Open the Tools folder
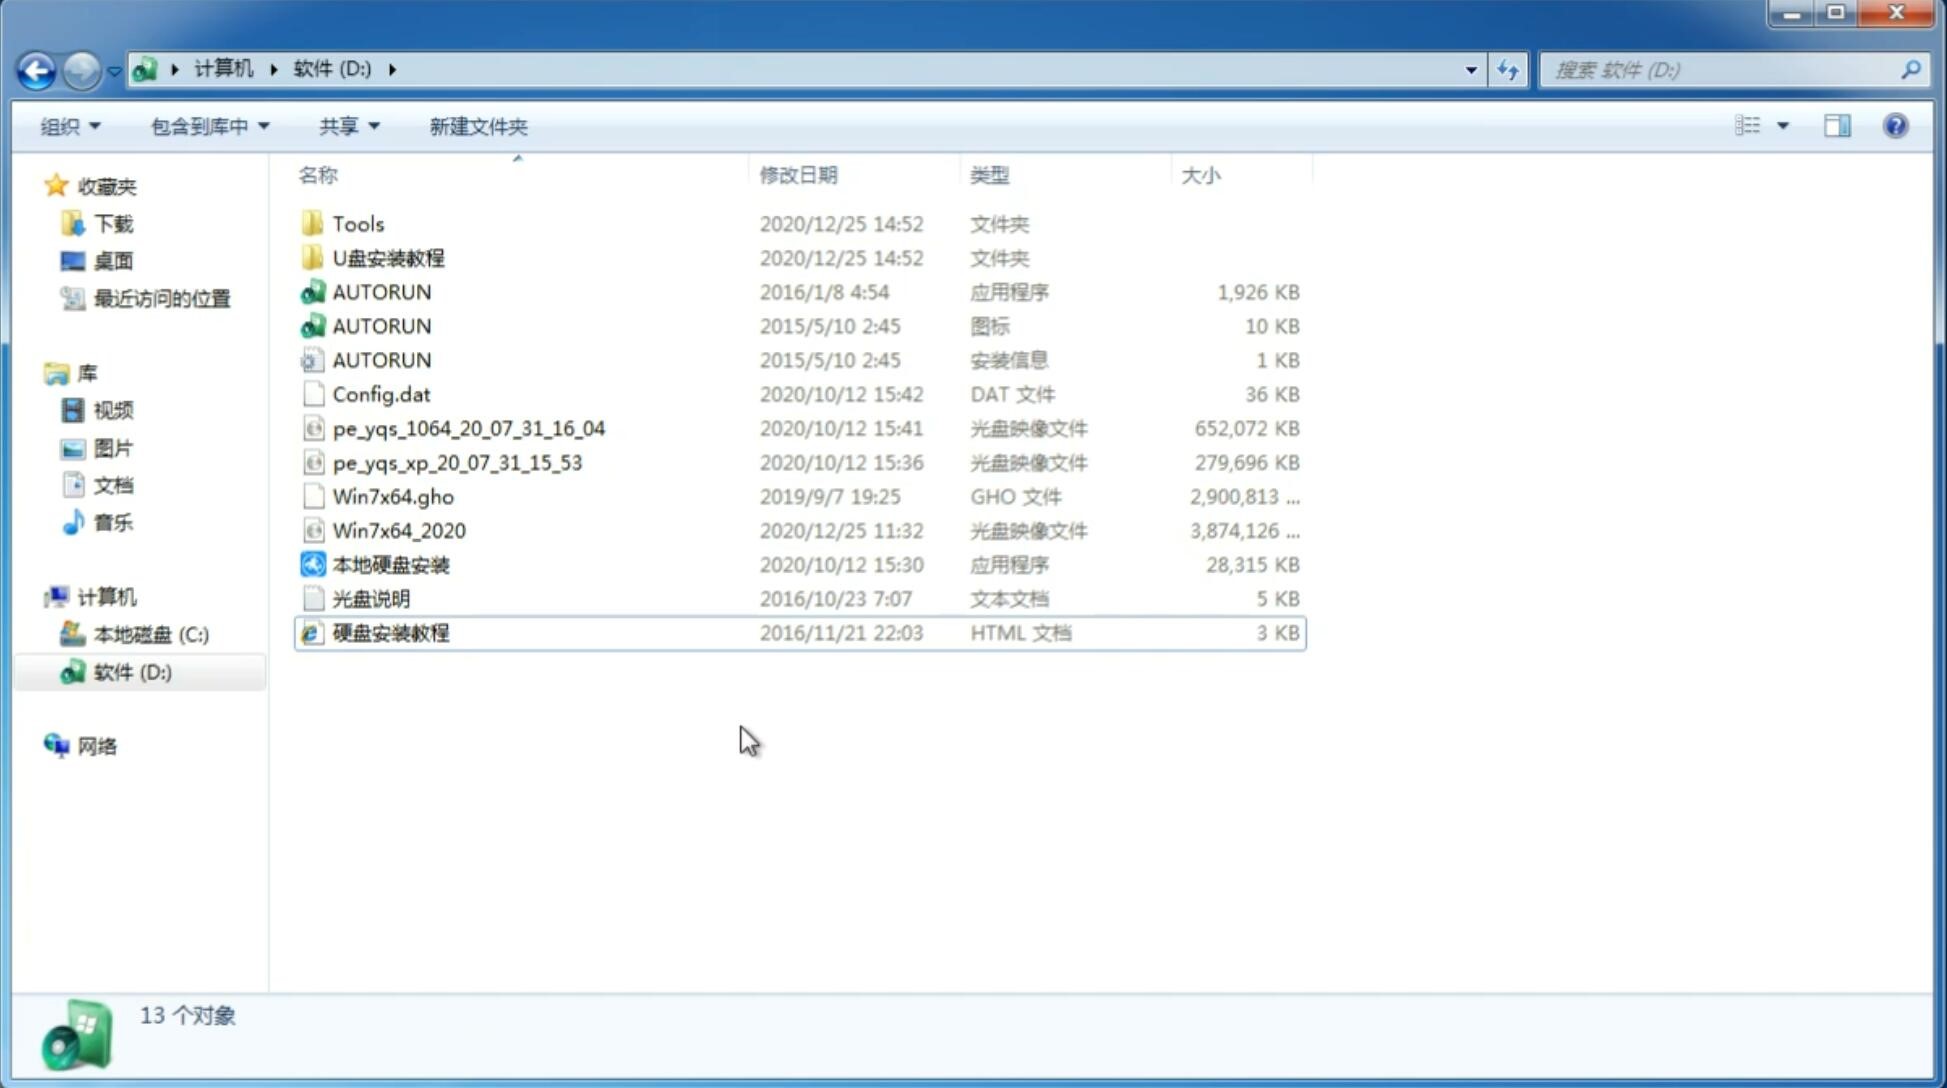Screen dimensions: 1947x1088 point(358,223)
